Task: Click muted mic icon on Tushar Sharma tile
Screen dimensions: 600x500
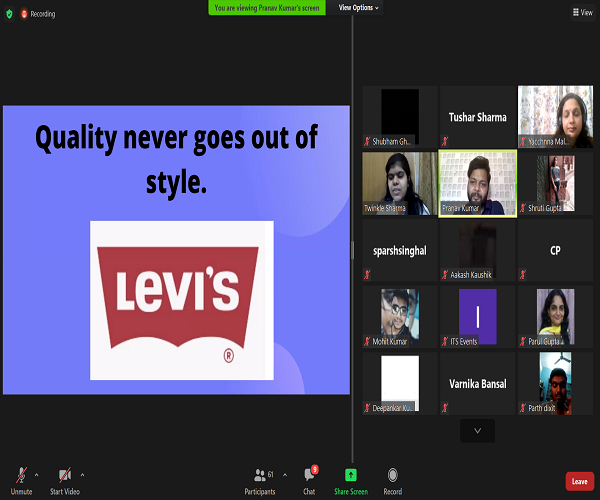Action: 445,141
